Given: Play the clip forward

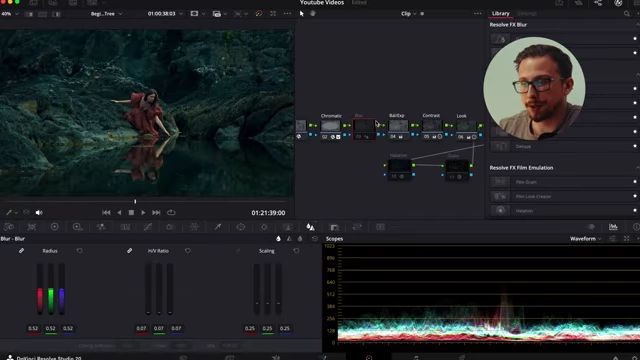Looking at the screenshot, I should coord(143,213).
